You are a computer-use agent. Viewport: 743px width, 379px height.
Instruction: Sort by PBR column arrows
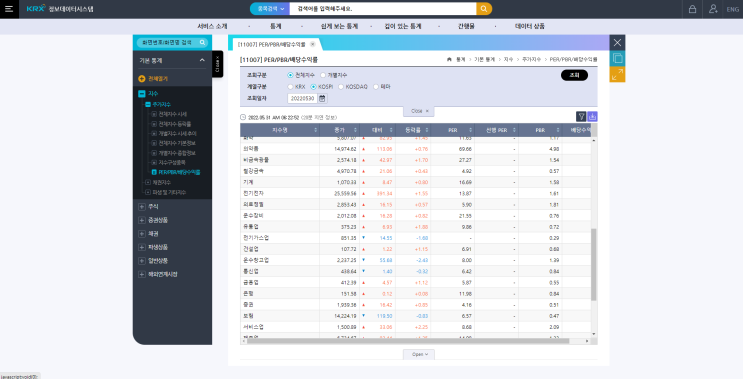tap(558, 130)
